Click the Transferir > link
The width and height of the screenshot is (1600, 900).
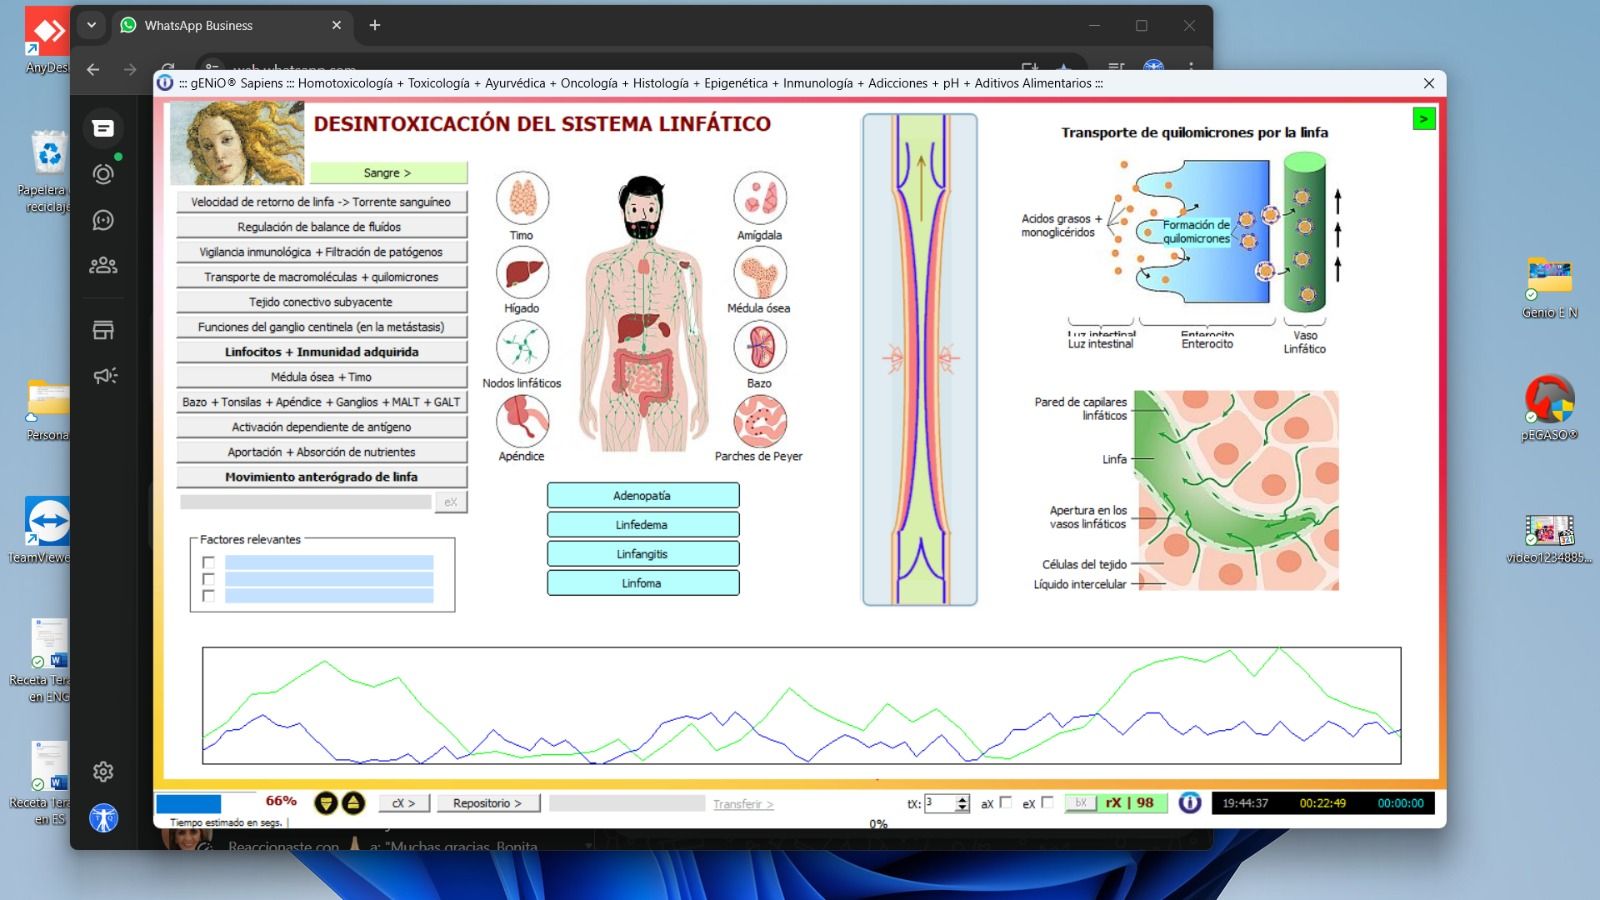[x=742, y=804]
